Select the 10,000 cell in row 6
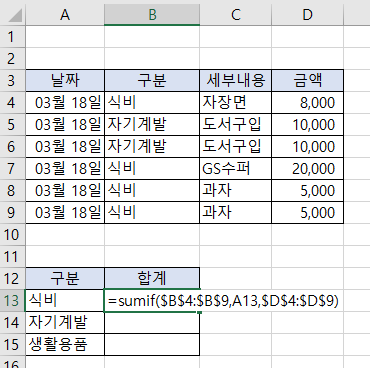Image resolution: width=370 pixels, height=368 pixels. [x=307, y=147]
